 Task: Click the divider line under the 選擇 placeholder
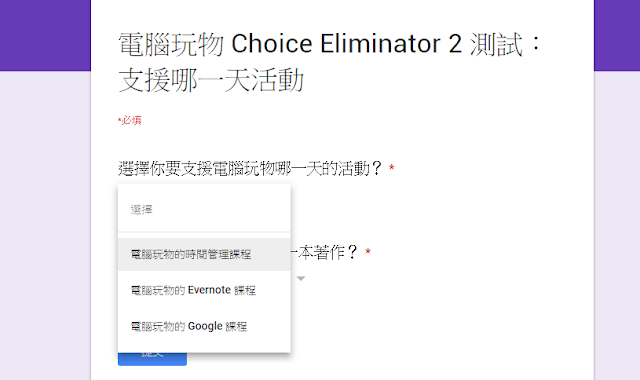[204, 232]
